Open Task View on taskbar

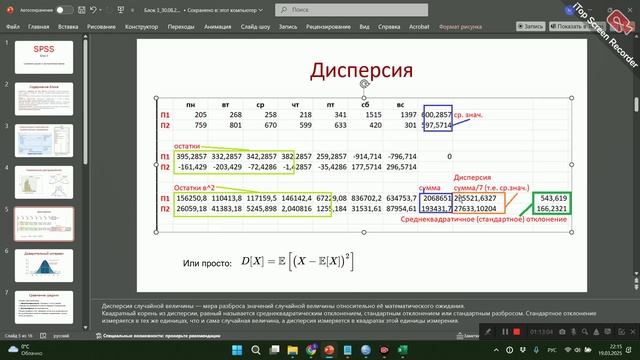coord(274,350)
